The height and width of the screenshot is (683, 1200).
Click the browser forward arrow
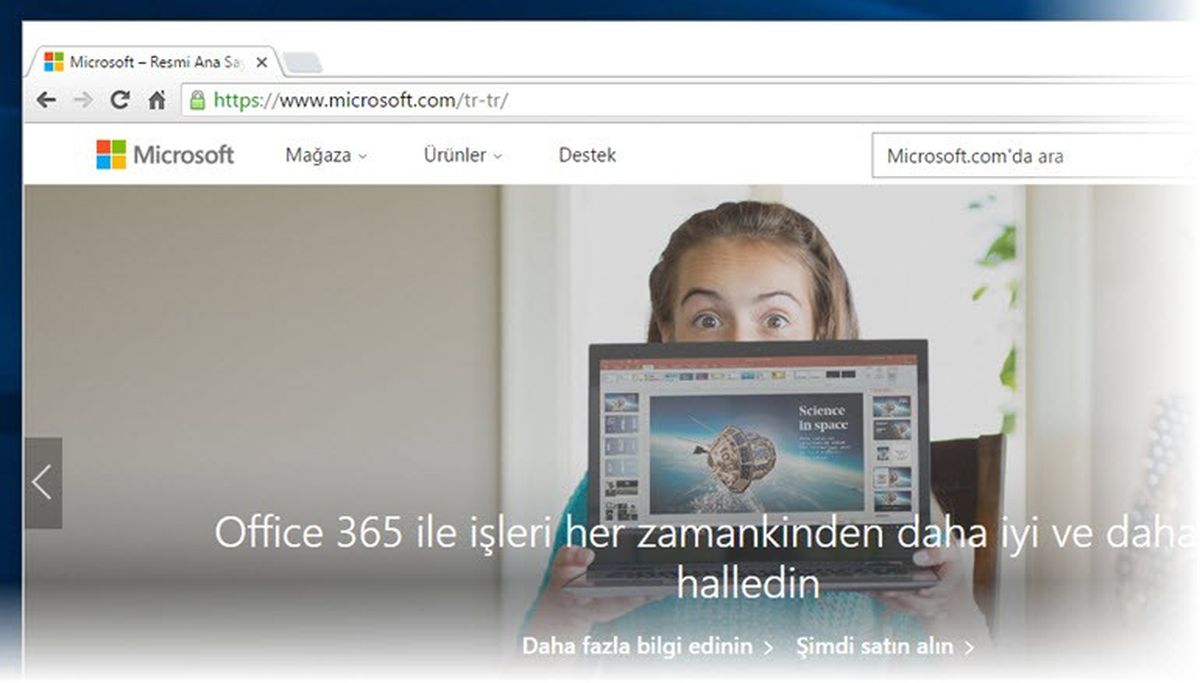click(83, 100)
